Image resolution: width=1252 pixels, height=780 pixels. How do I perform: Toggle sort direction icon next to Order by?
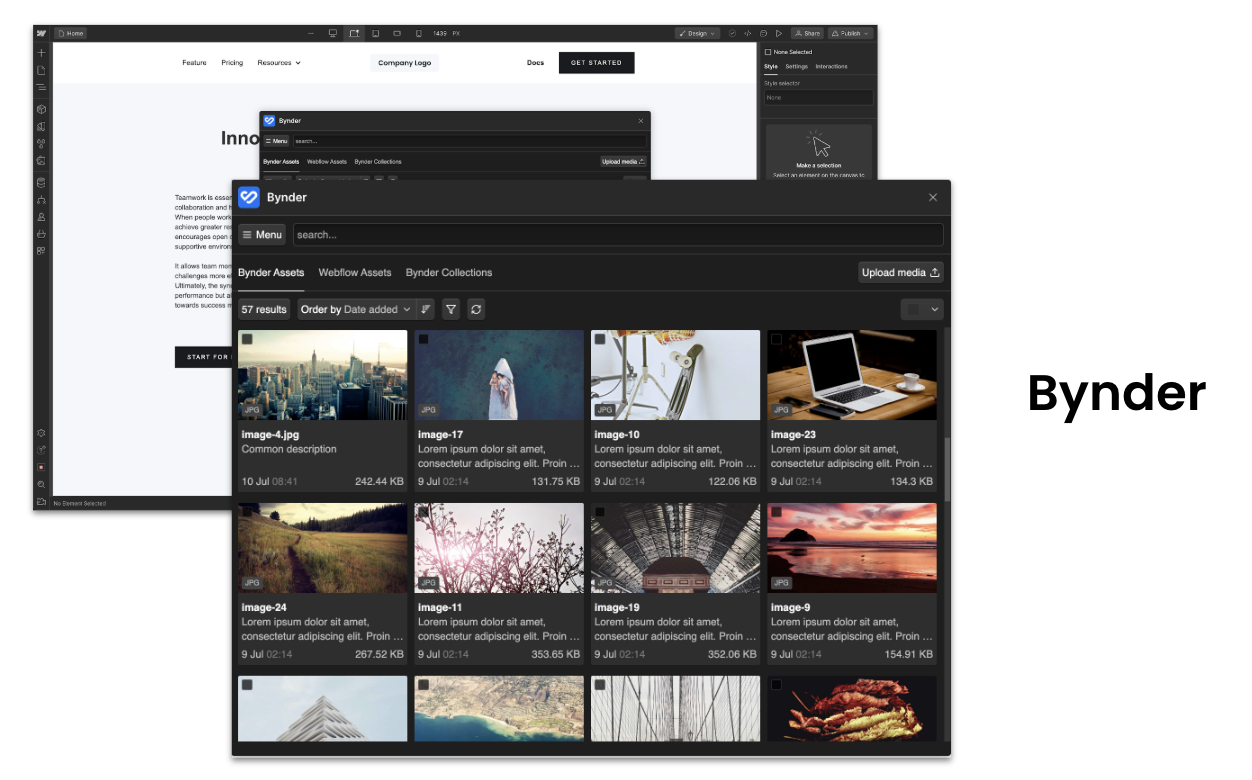[x=427, y=310]
